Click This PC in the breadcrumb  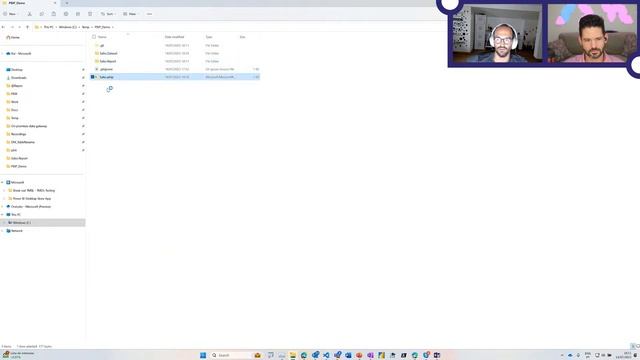point(49,27)
